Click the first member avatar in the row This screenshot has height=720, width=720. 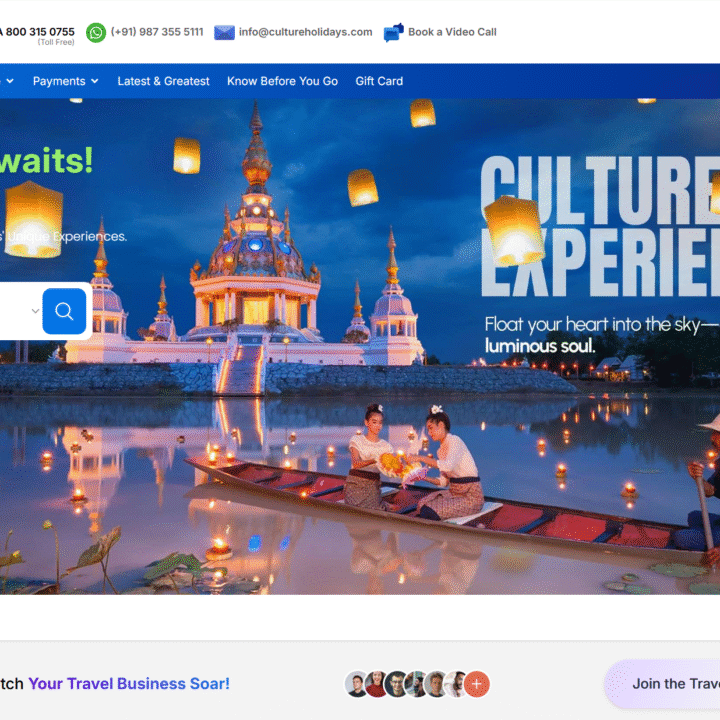click(x=357, y=684)
